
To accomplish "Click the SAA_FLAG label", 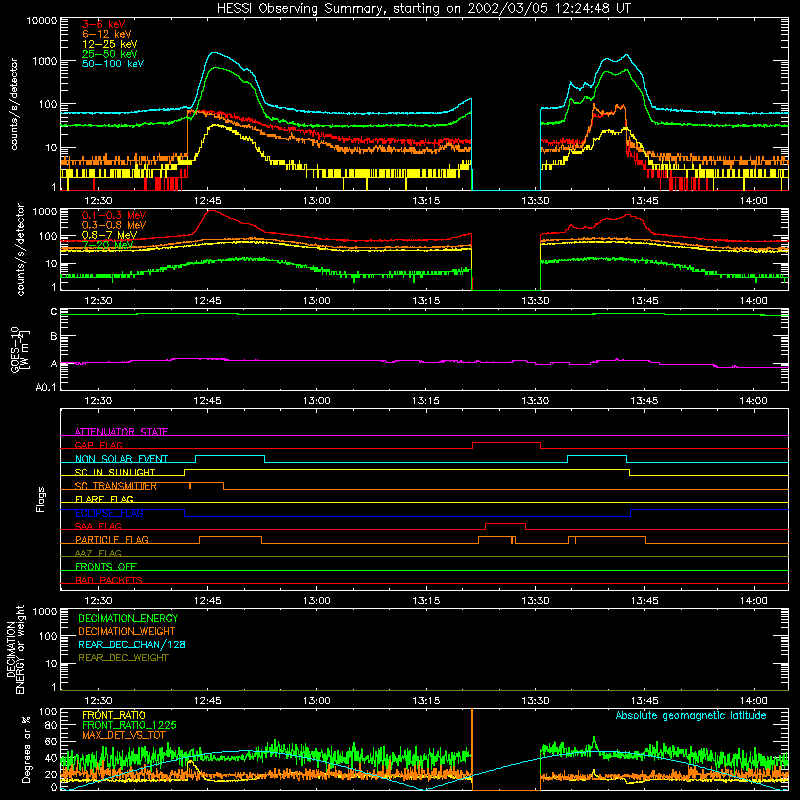I will 98,526.
